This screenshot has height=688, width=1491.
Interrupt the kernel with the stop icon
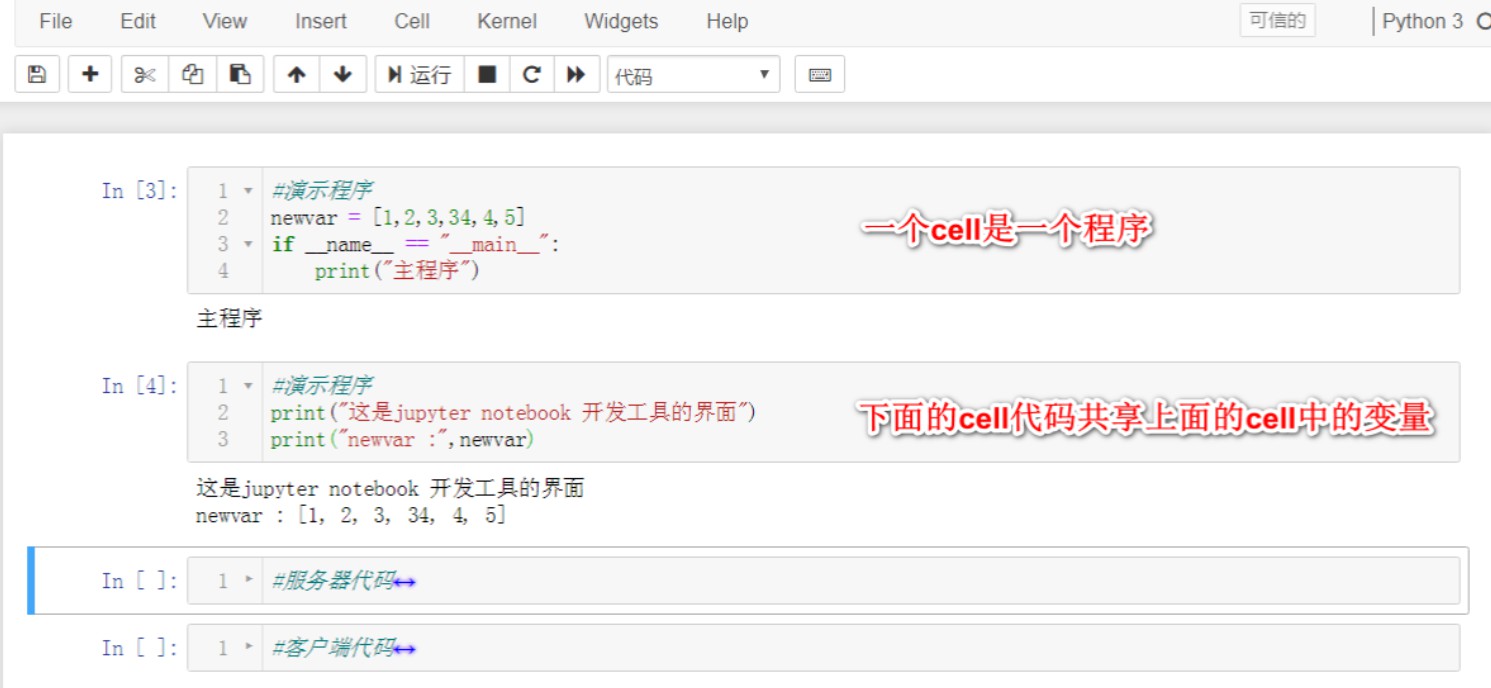coord(487,74)
